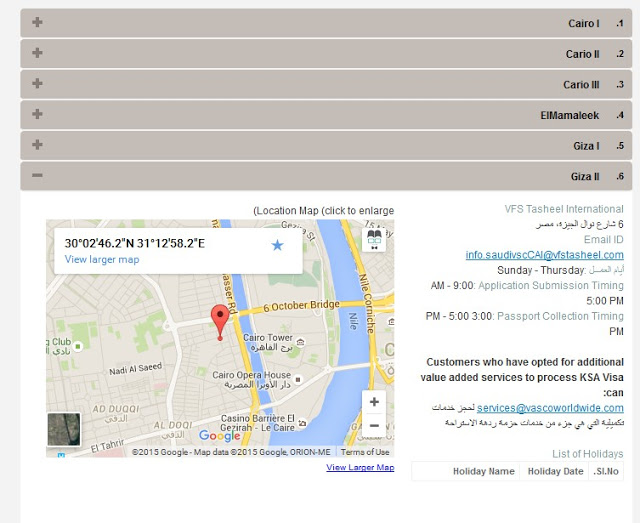Viewport: 640px width, 523px height.
Task: Click the Cairo Tower place icon
Action: 300,342
